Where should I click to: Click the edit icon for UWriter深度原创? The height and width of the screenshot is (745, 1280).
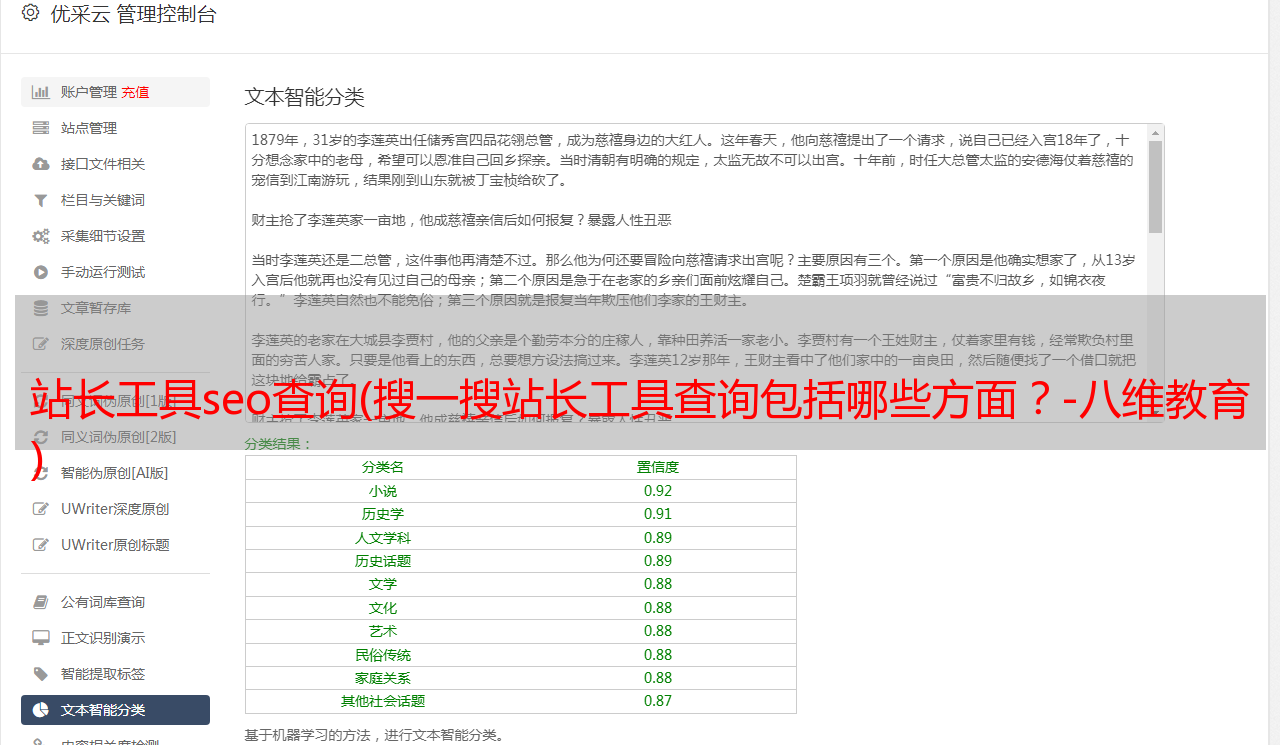[41, 509]
